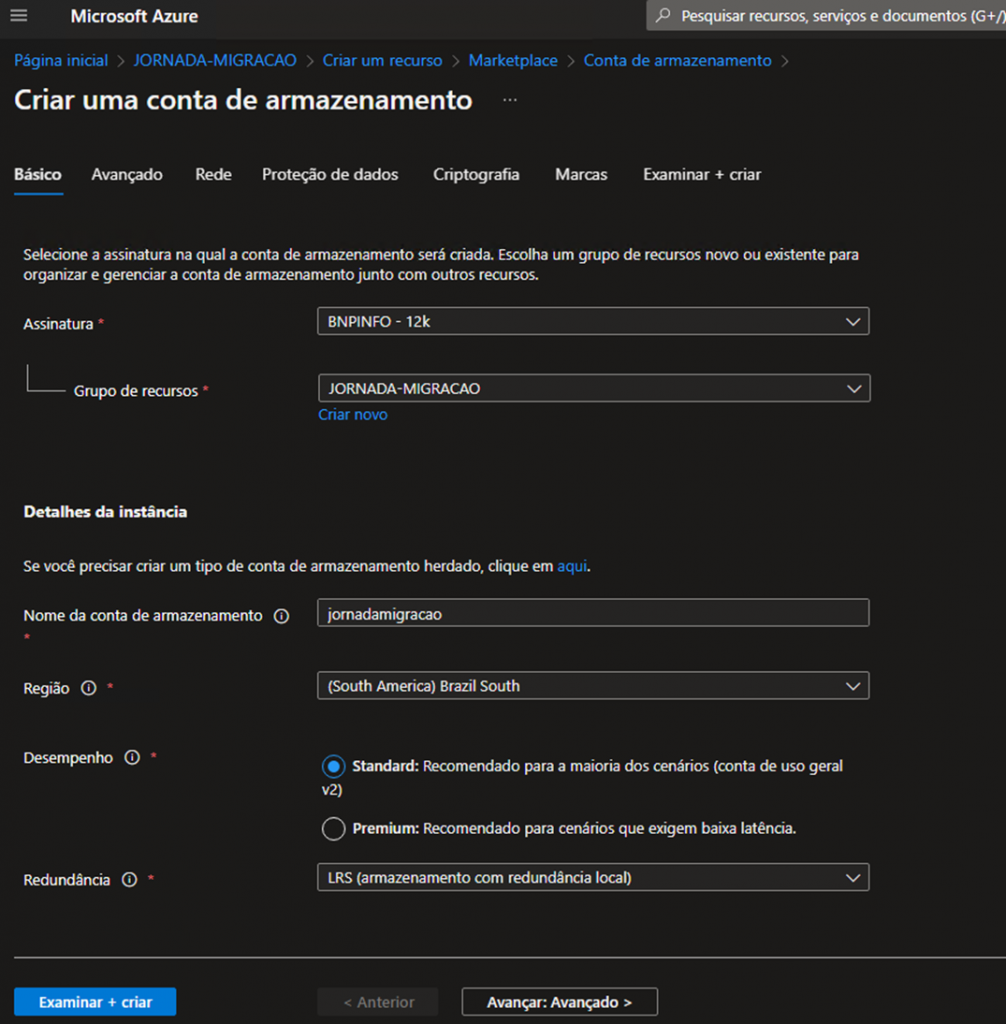Click the Examinar + criar button

(x=95, y=1002)
